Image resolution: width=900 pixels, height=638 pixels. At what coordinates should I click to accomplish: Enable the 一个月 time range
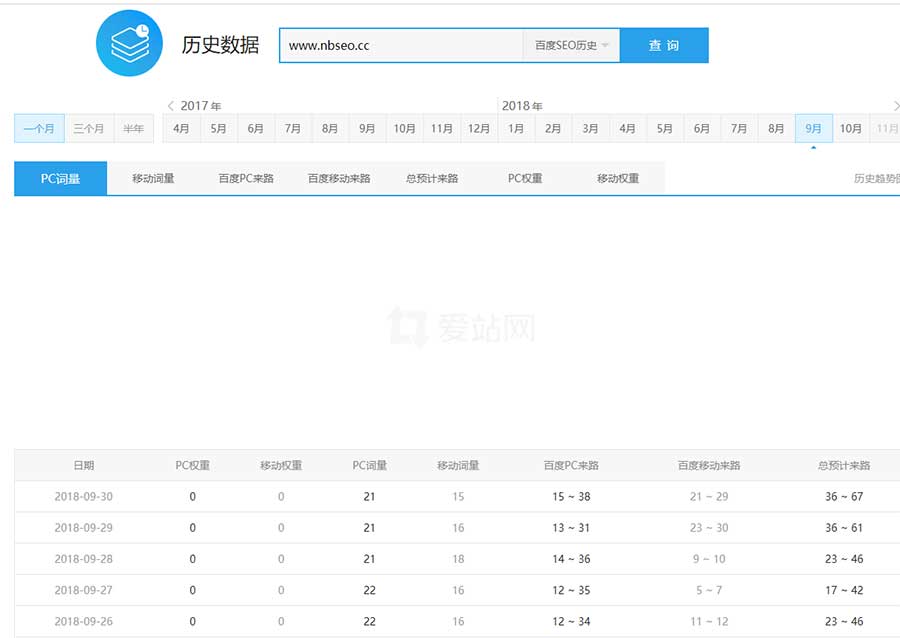(38, 128)
